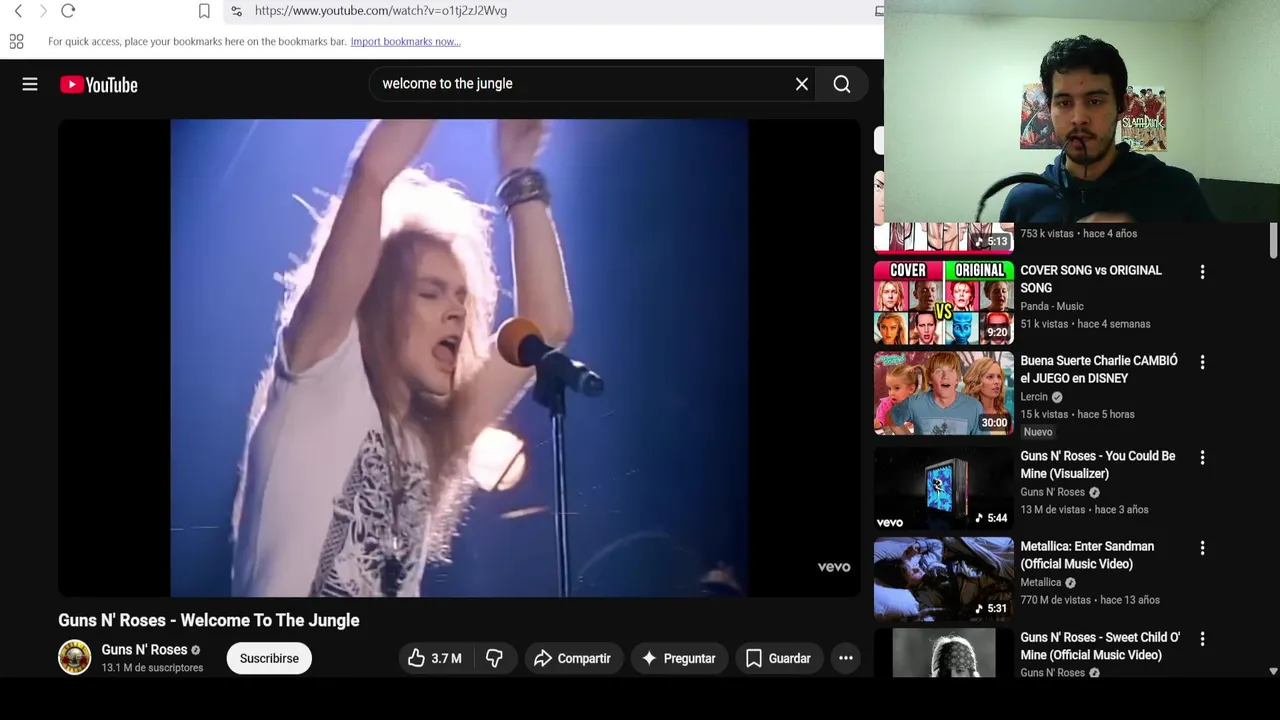Click '753 k vistas · hace 4 años' text
The height and width of the screenshot is (720, 1280).
coord(1078,234)
